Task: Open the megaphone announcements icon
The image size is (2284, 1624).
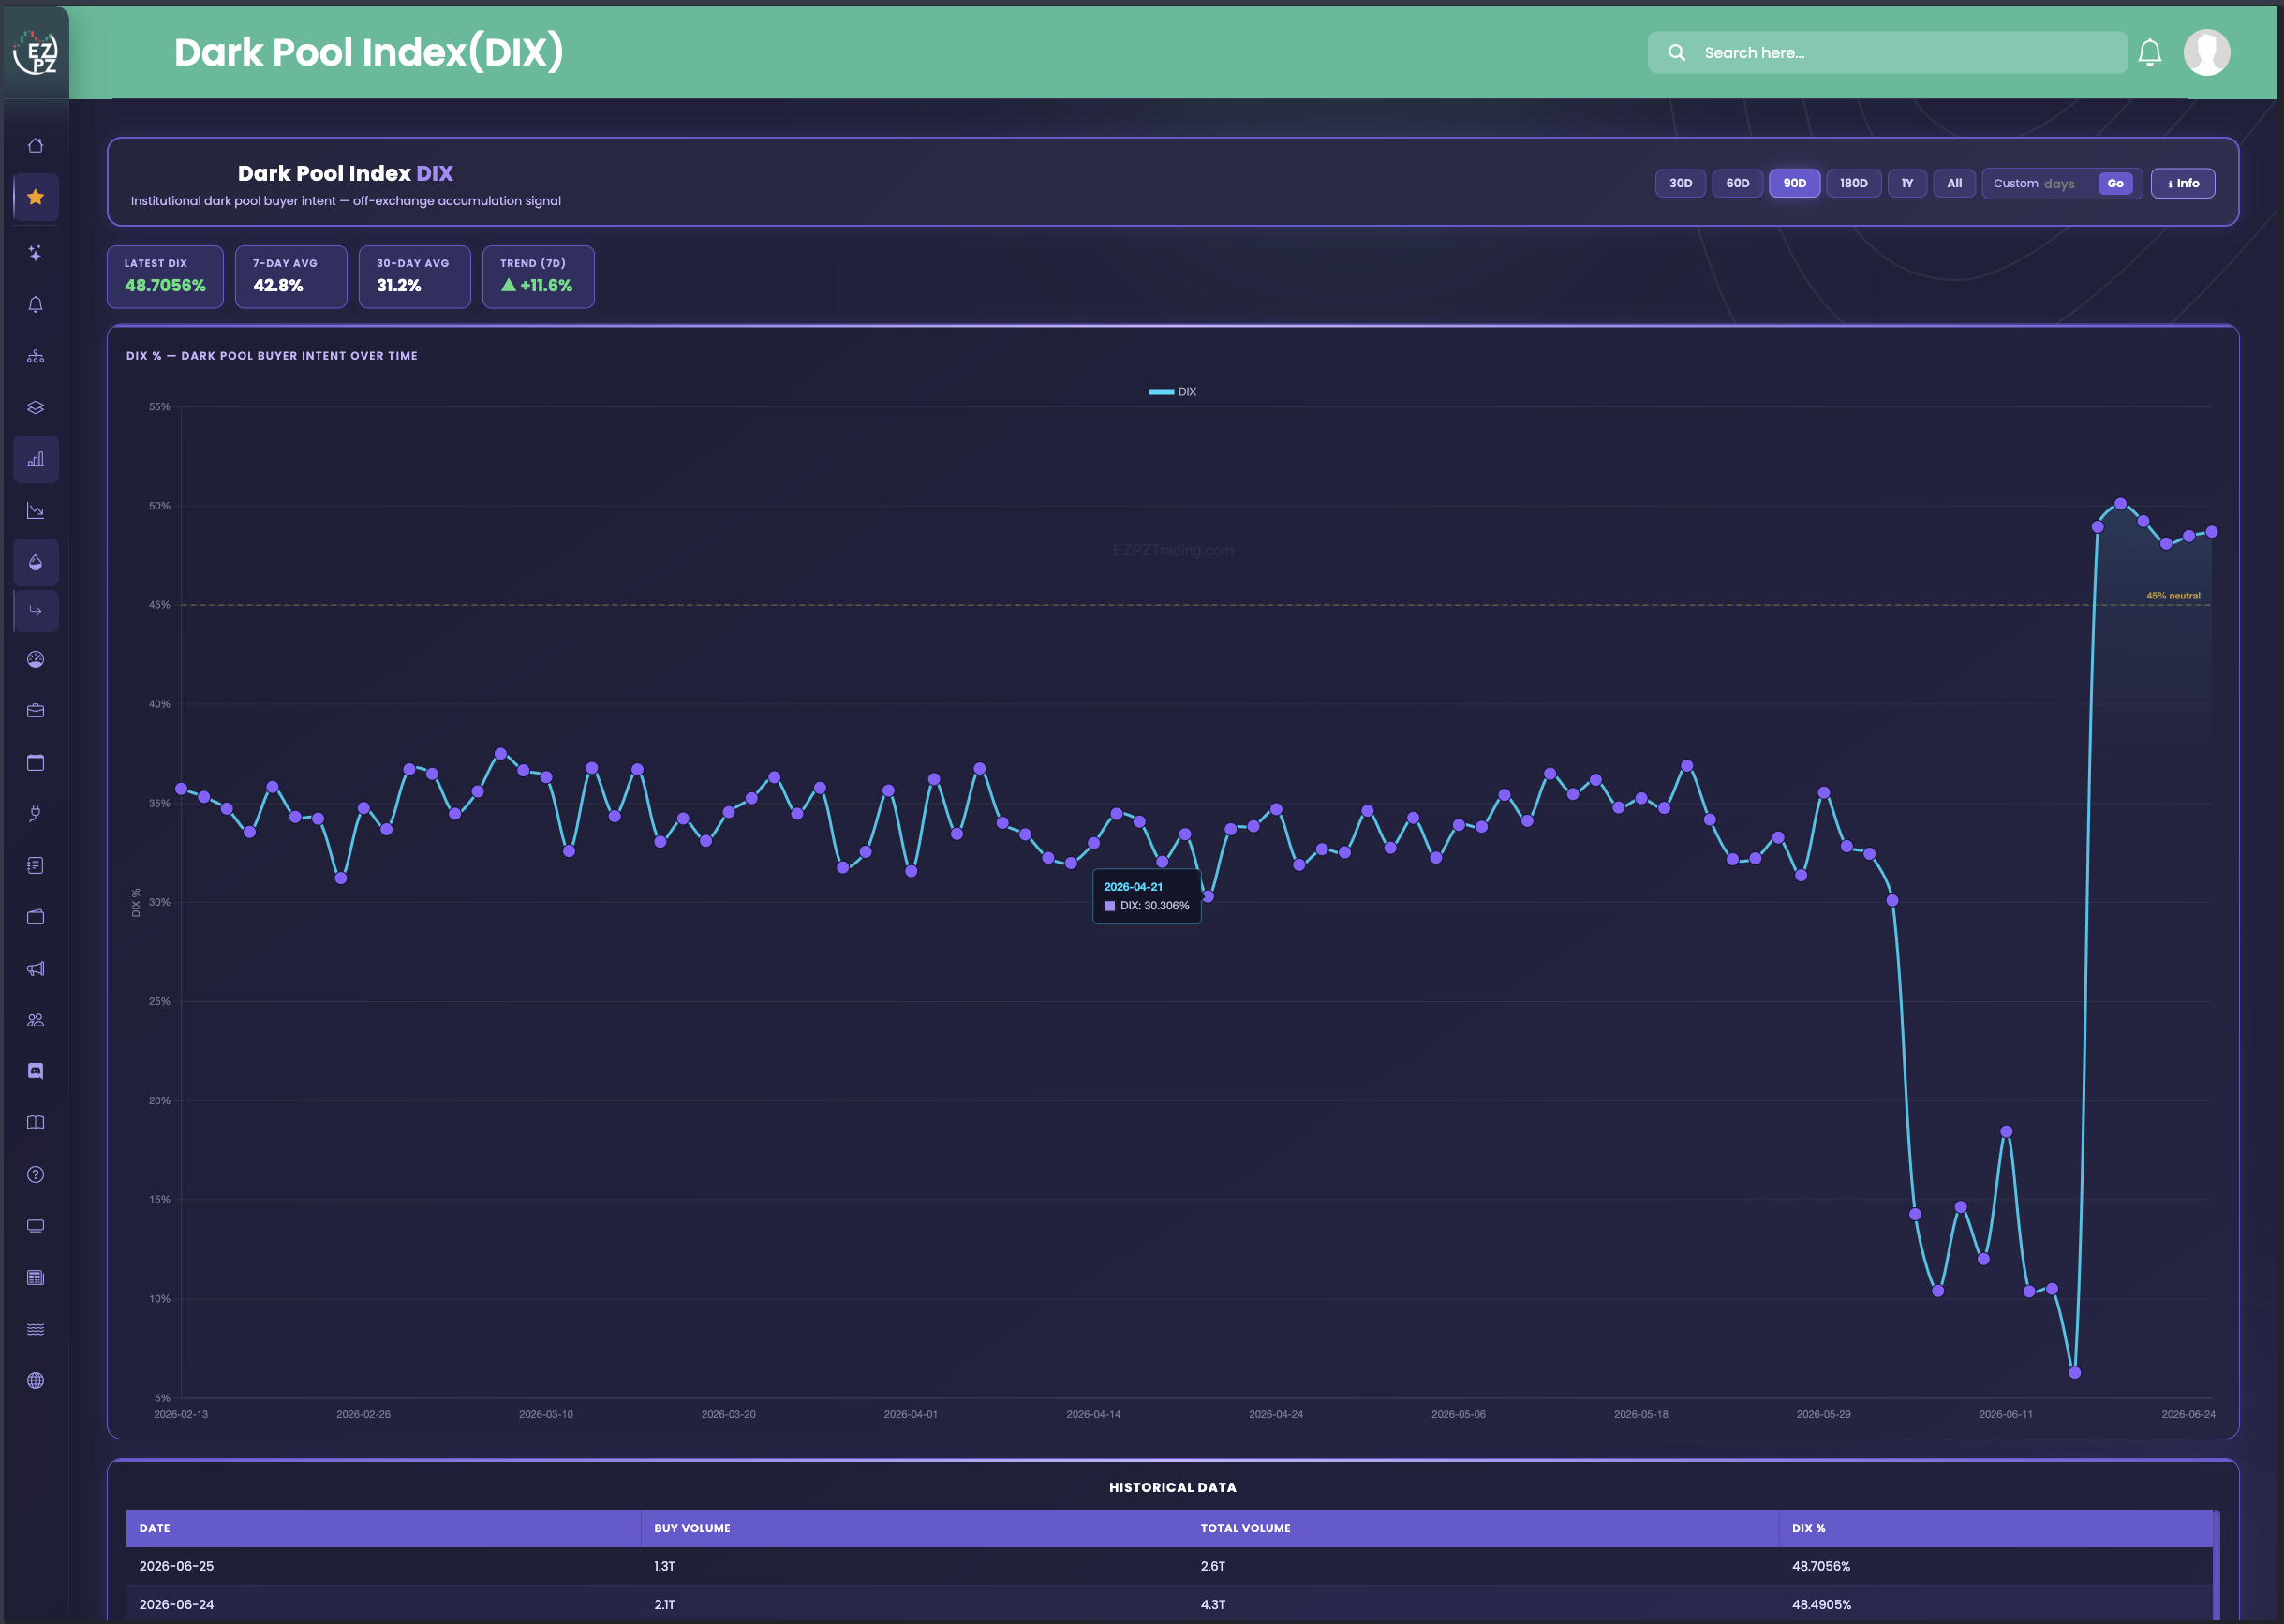Action: click(x=36, y=968)
